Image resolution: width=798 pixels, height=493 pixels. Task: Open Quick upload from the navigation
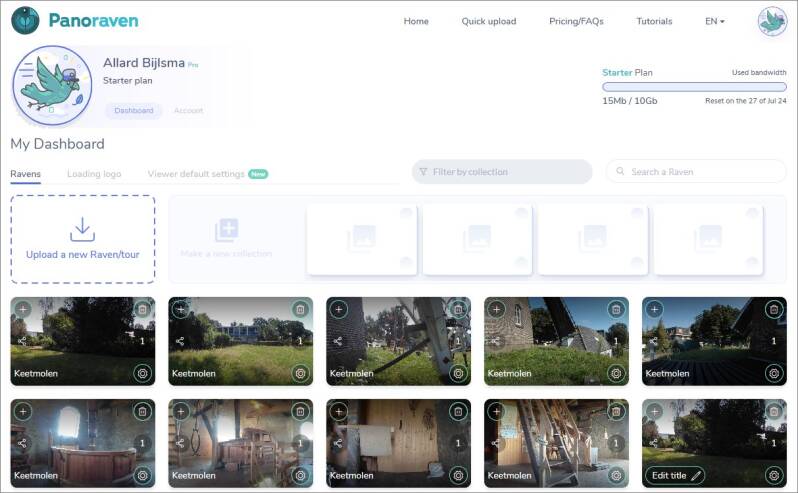pyautogui.click(x=489, y=21)
